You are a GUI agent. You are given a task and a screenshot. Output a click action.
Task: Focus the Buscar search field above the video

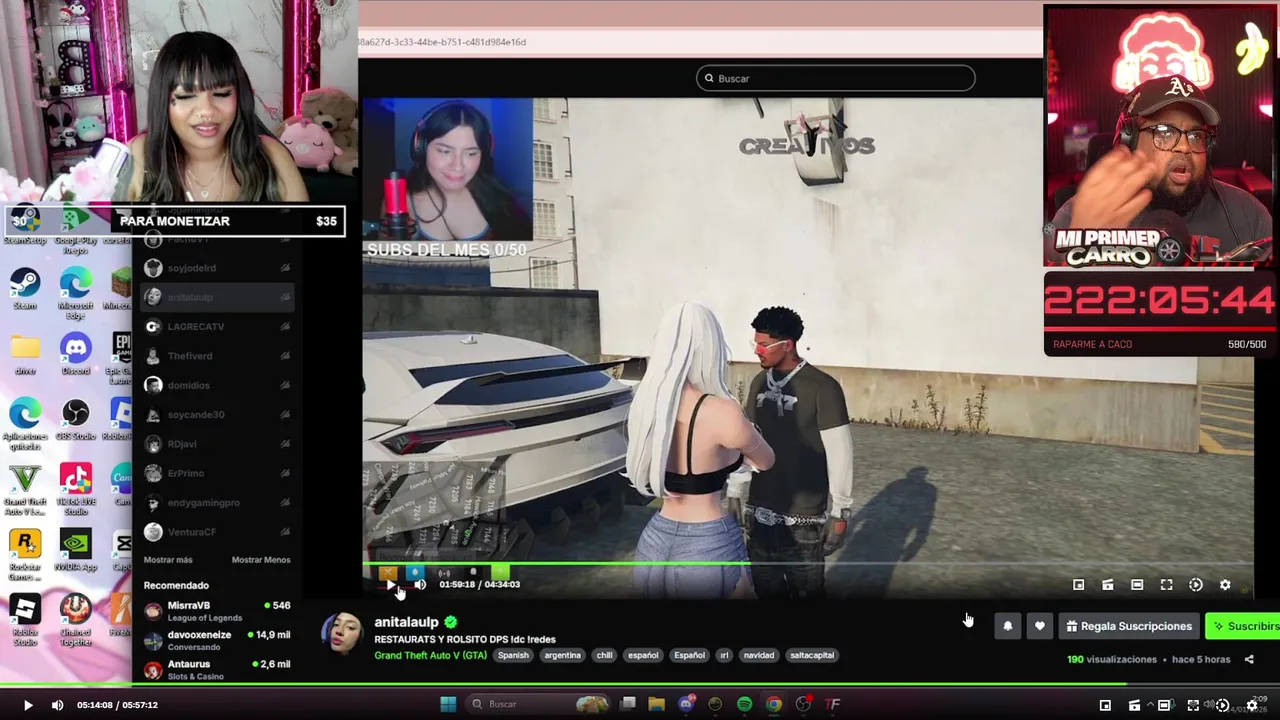pyautogui.click(x=836, y=78)
